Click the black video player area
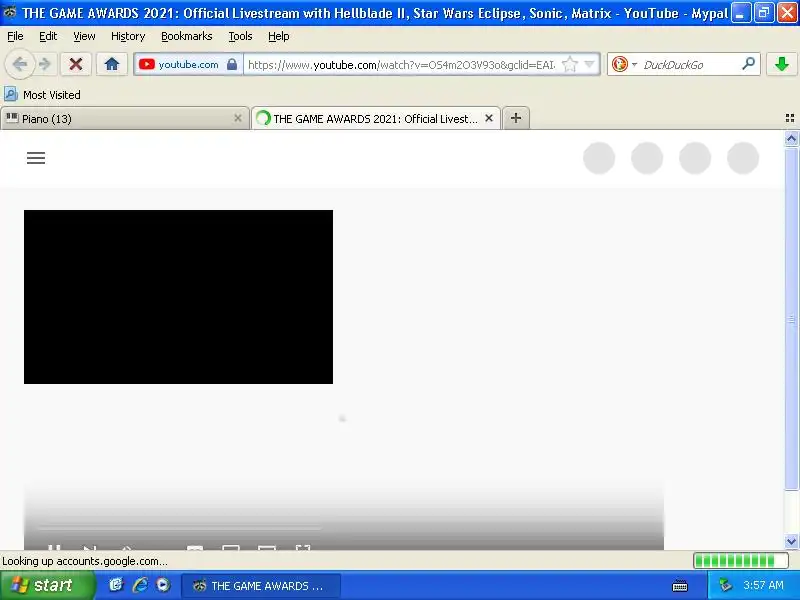 coord(178,297)
